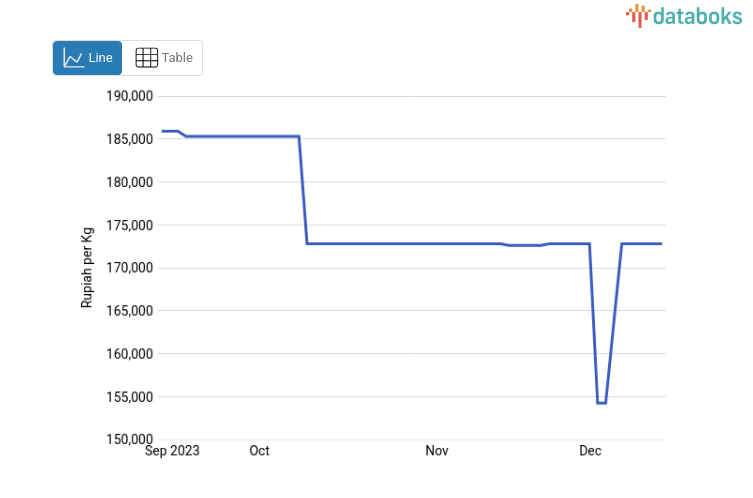
Task: Click the steep October drop on the line
Action: point(303,190)
